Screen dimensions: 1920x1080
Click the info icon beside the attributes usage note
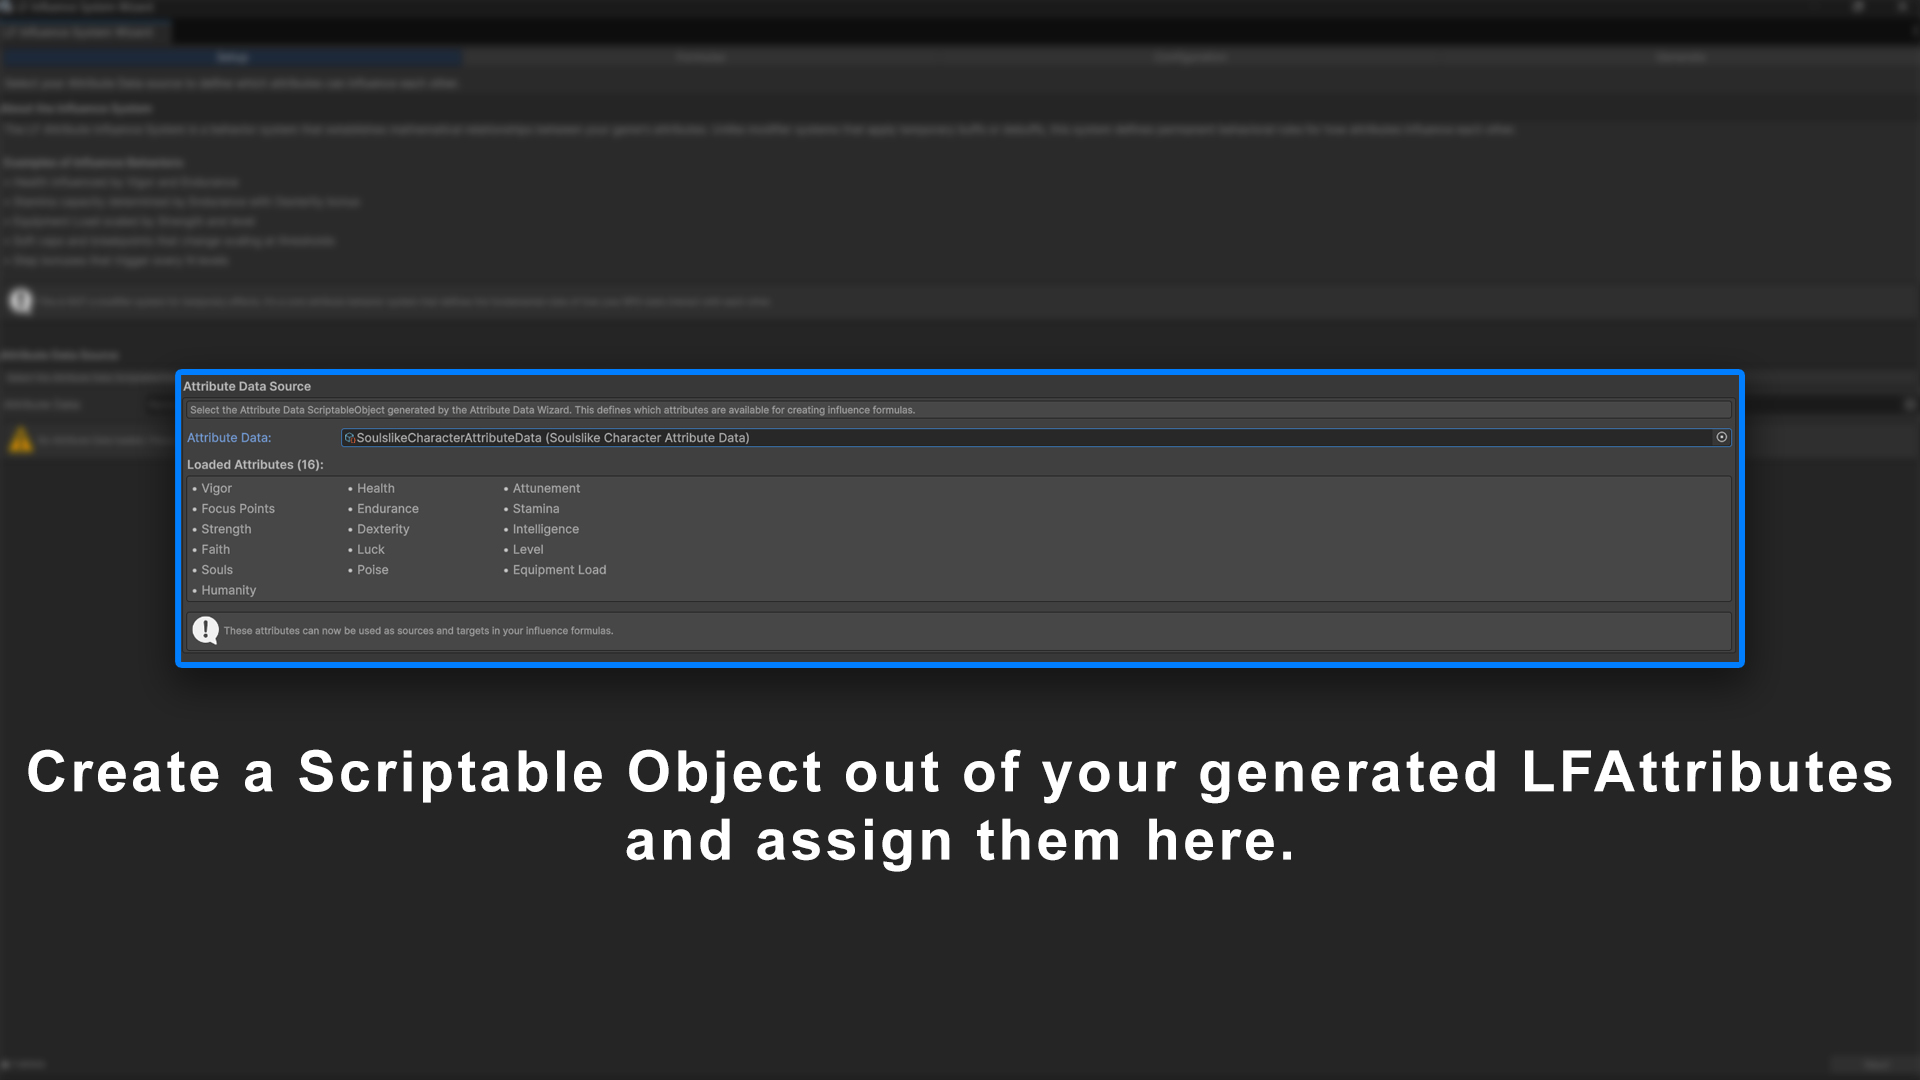click(x=206, y=630)
